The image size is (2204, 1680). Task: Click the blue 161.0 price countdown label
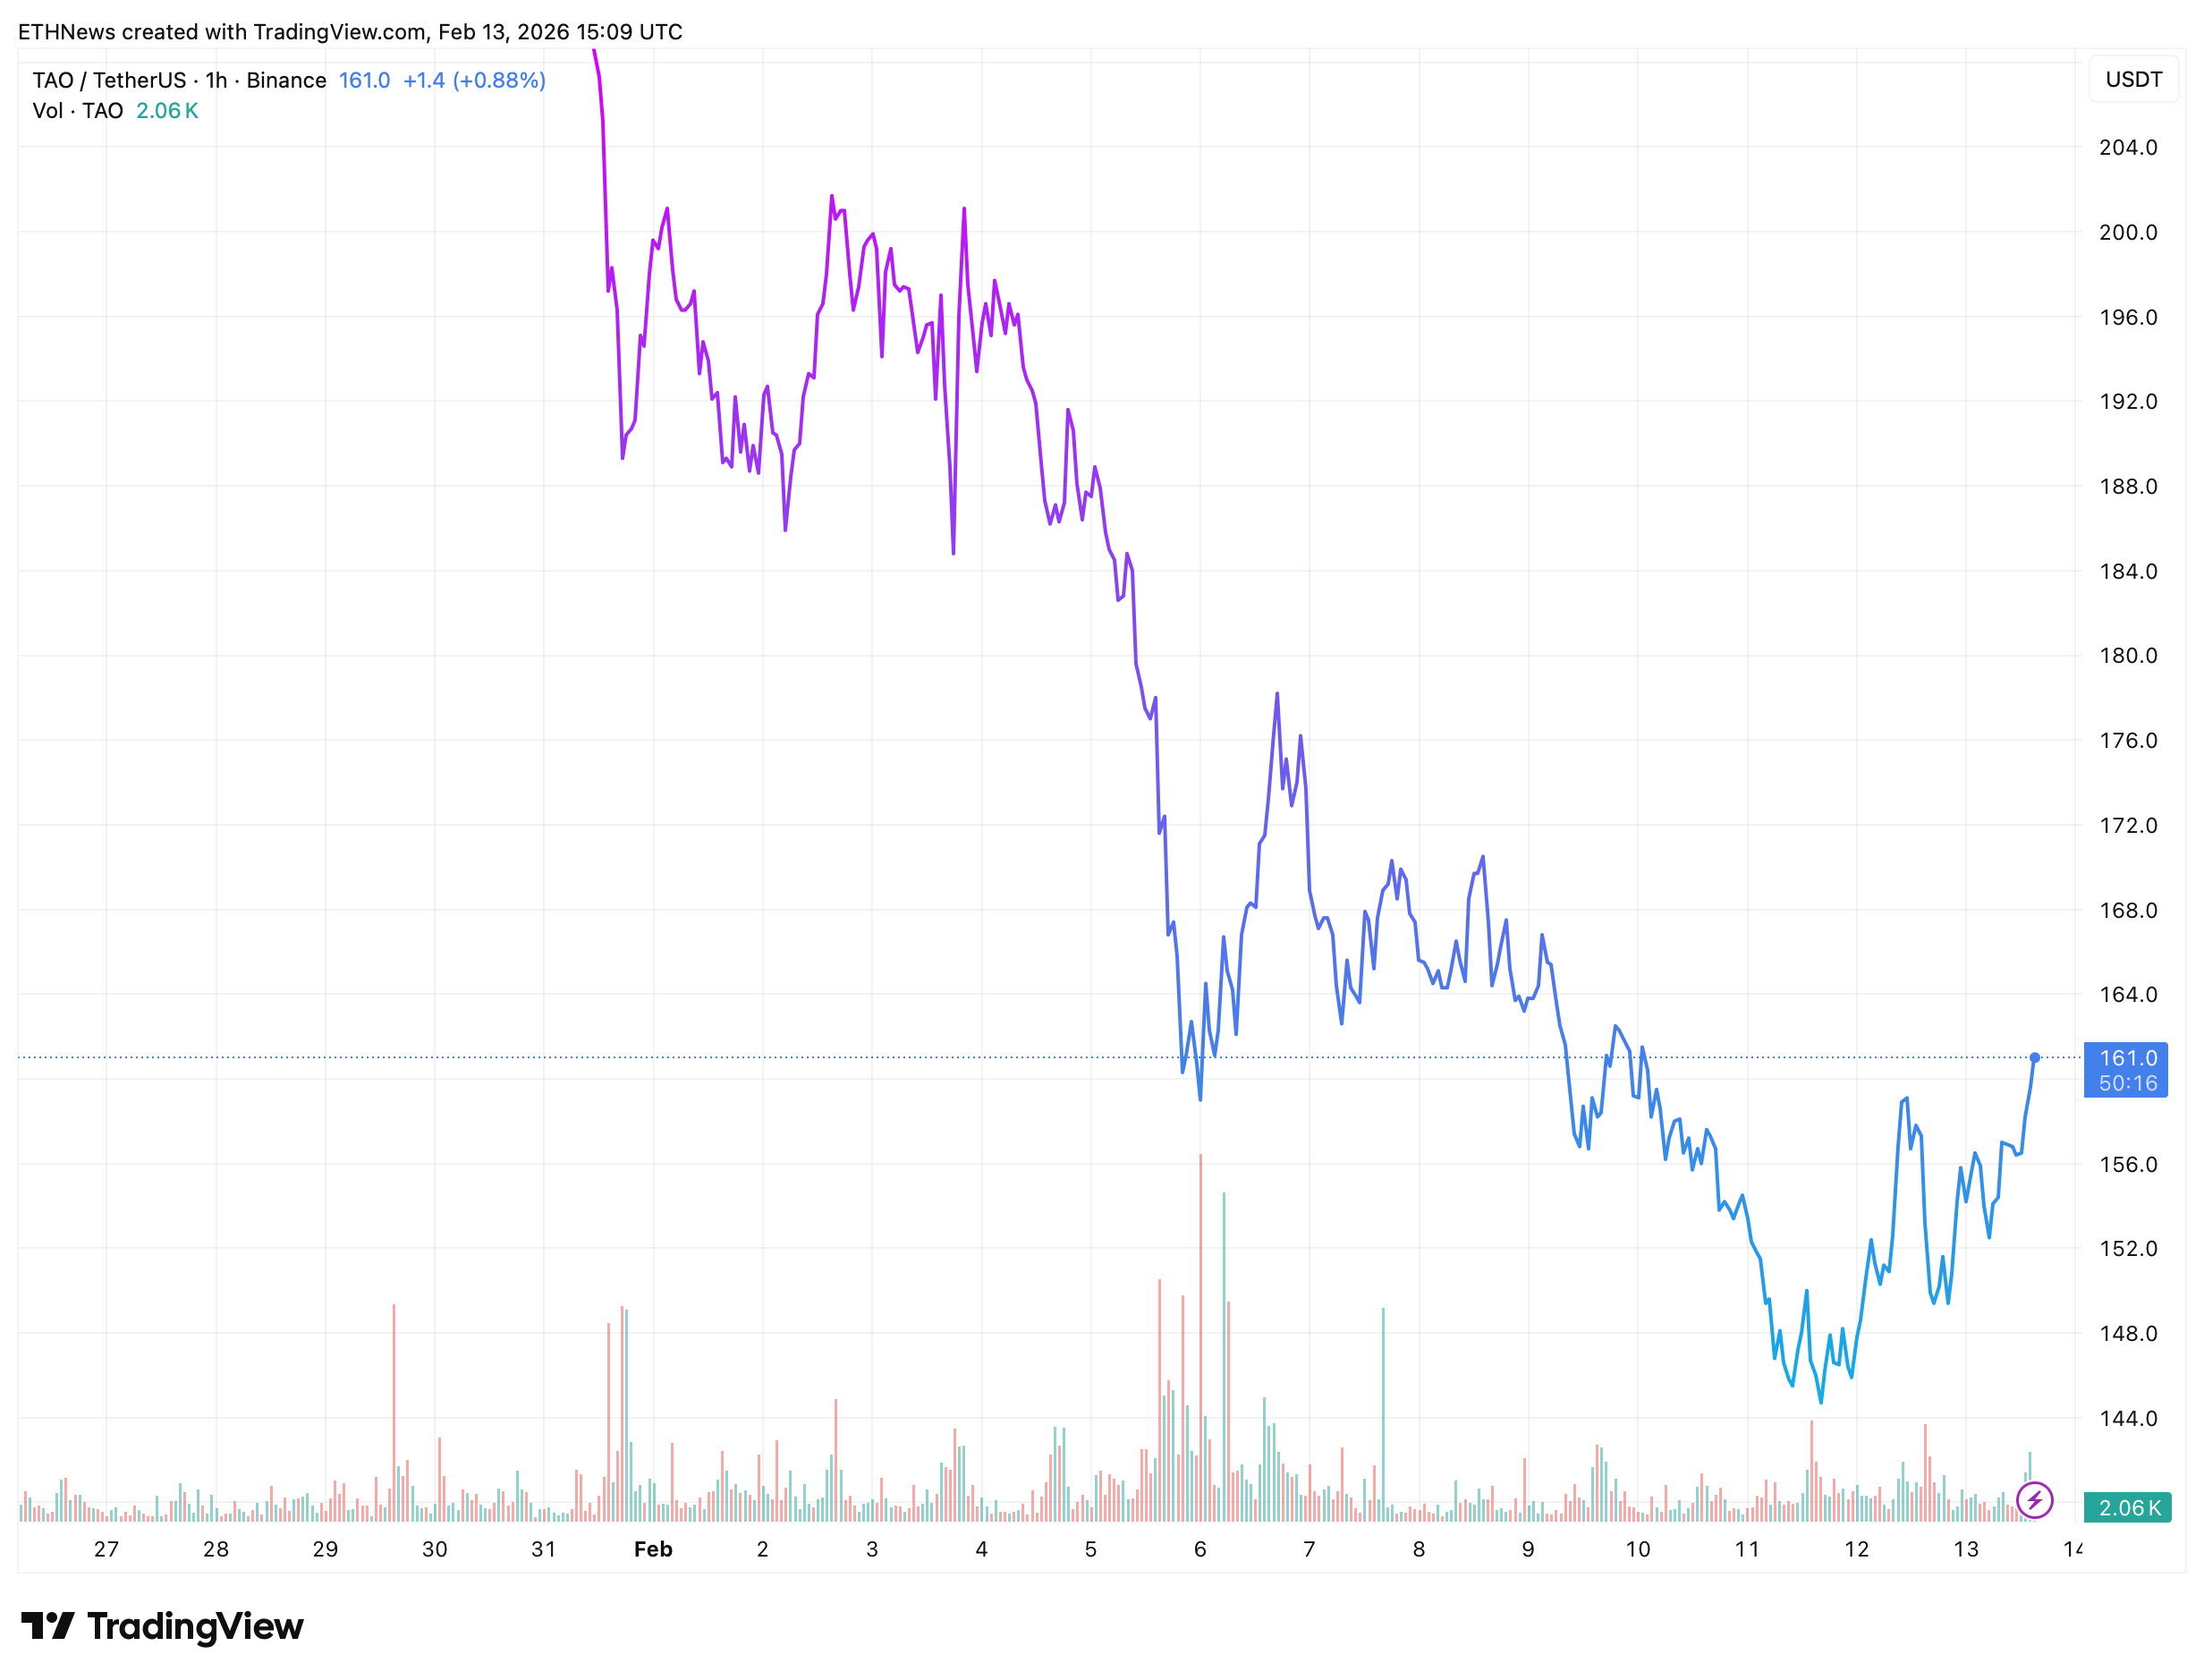click(x=2125, y=1070)
